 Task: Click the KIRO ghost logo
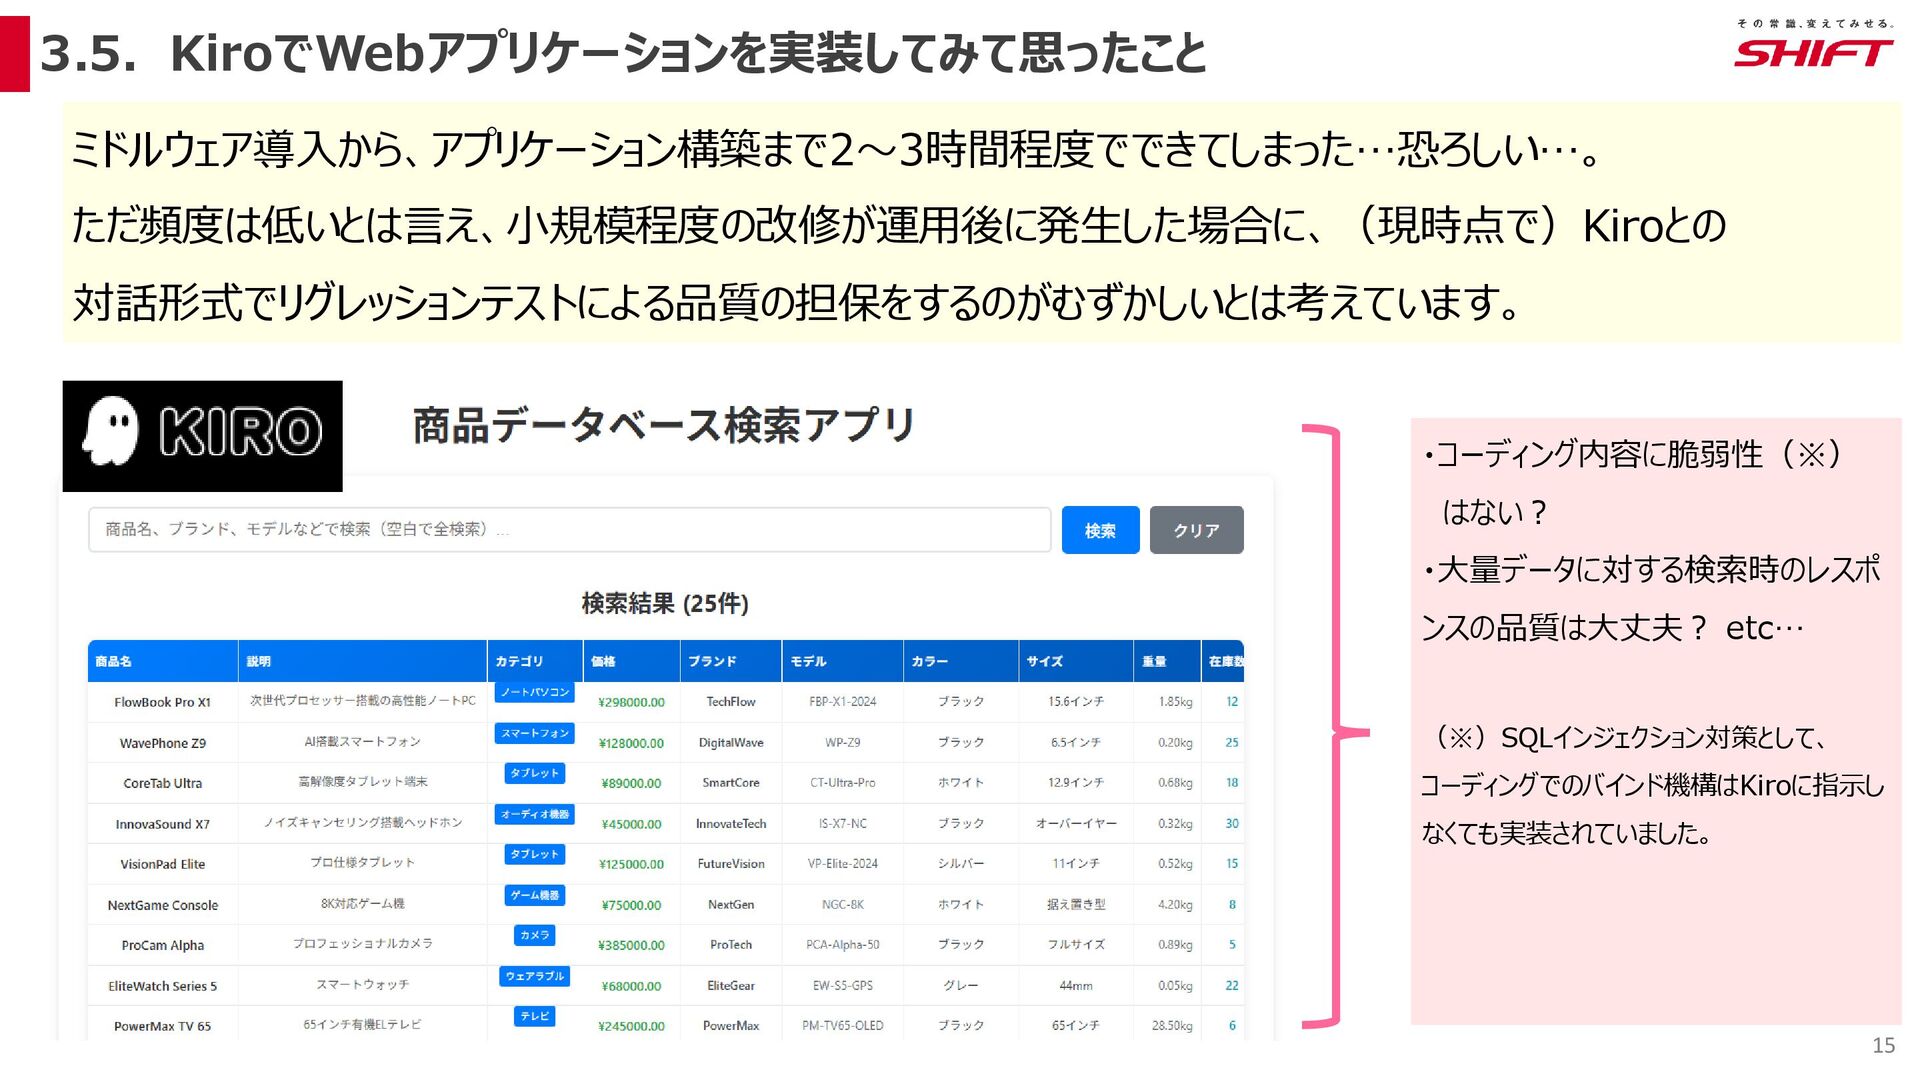pos(202,435)
